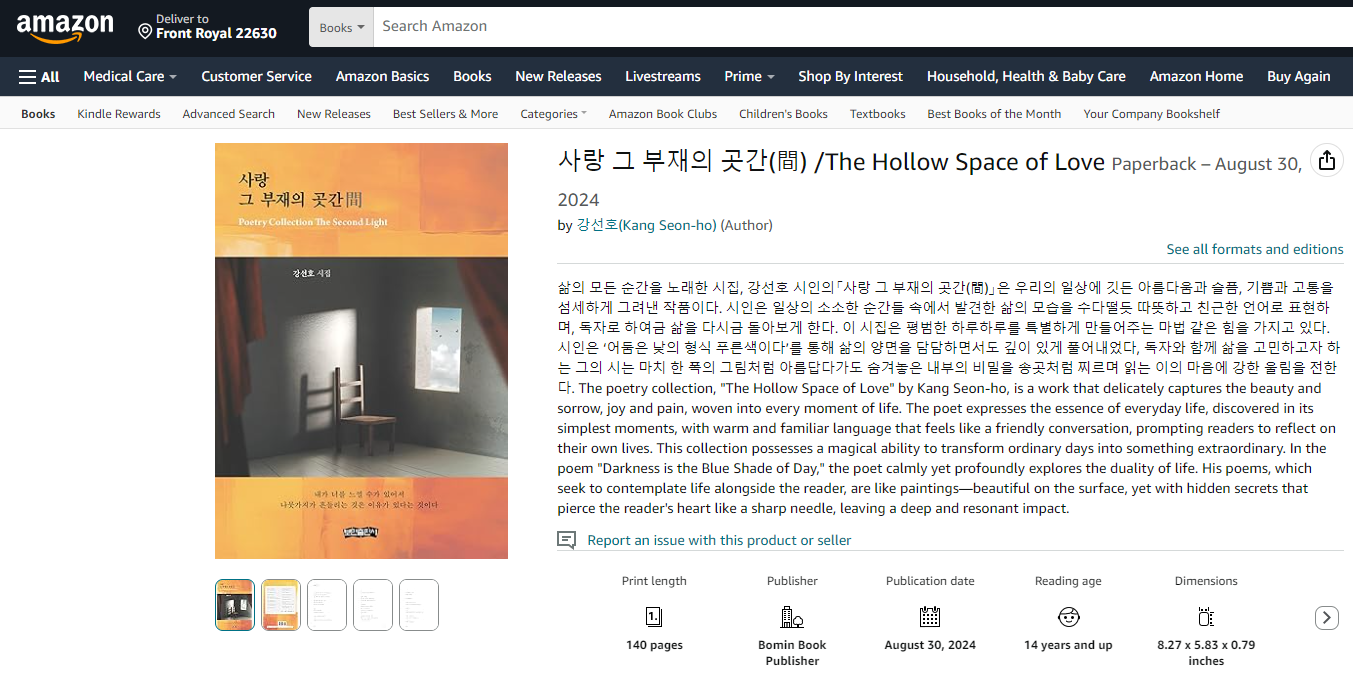Expand the Categories dropdown in Books bar
Viewport: 1353px width, 679px height.
coord(553,114)
